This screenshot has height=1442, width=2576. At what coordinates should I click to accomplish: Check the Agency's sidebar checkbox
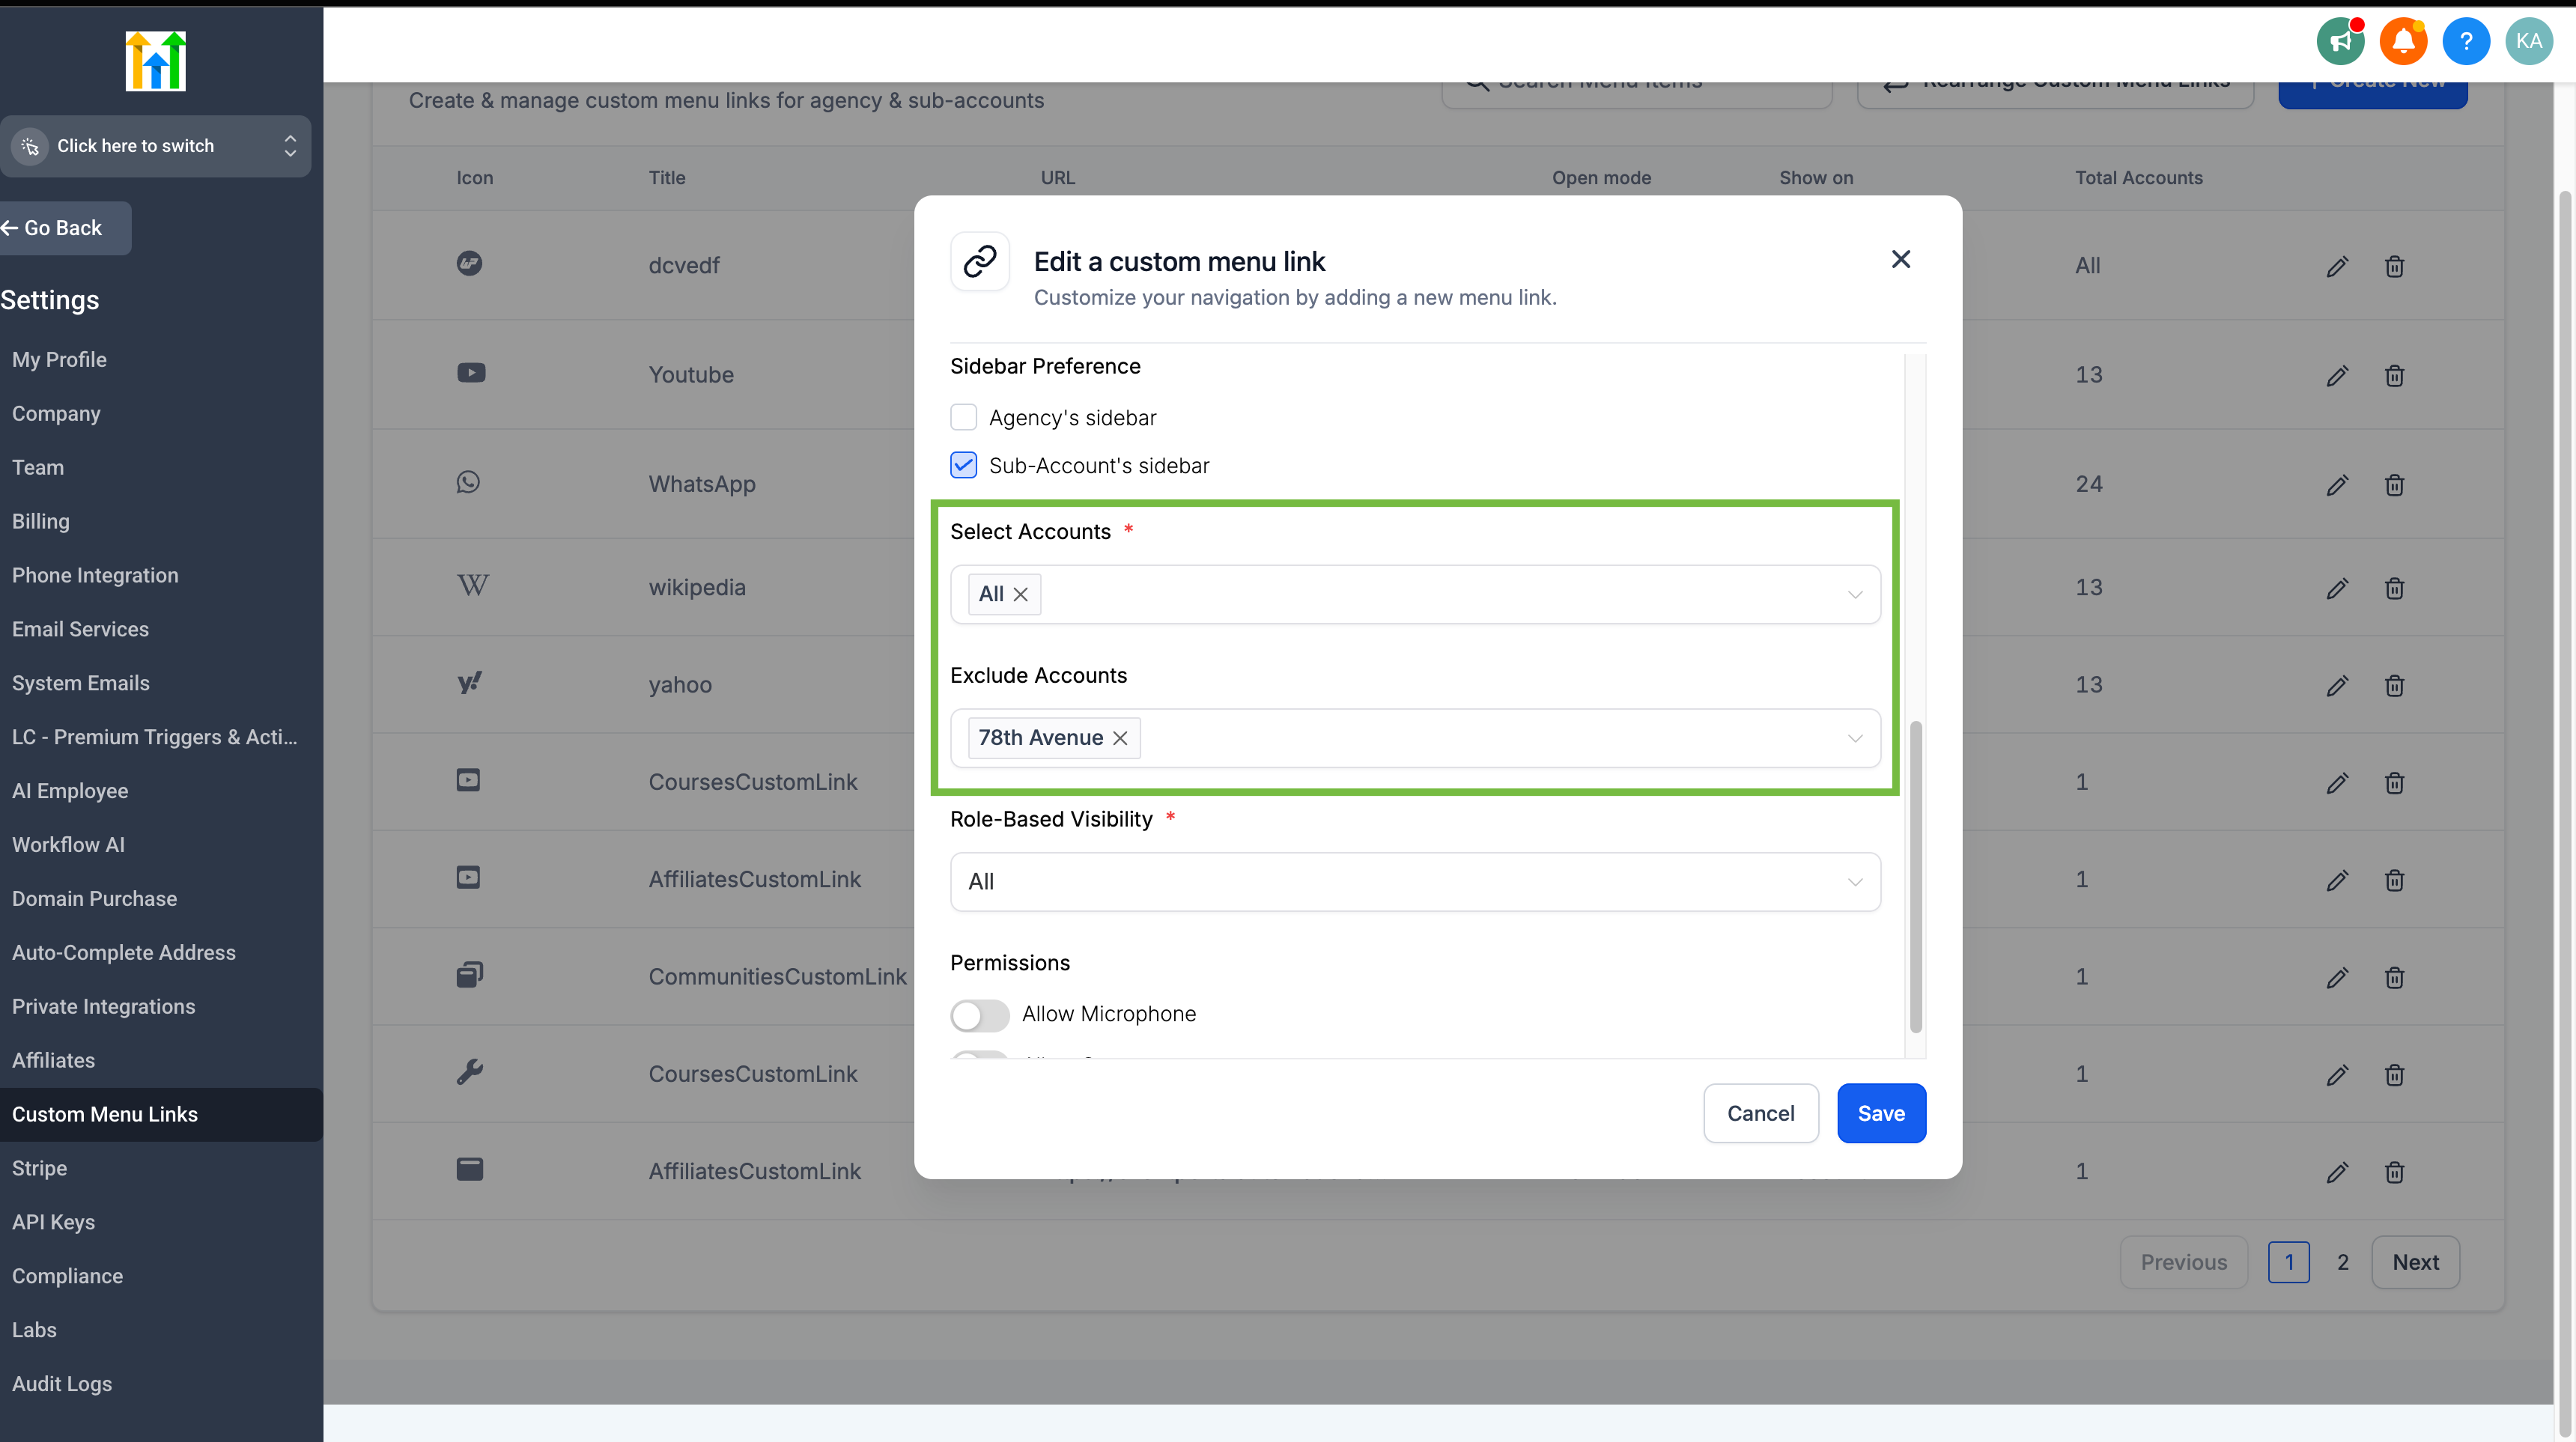tap(963, 417)
